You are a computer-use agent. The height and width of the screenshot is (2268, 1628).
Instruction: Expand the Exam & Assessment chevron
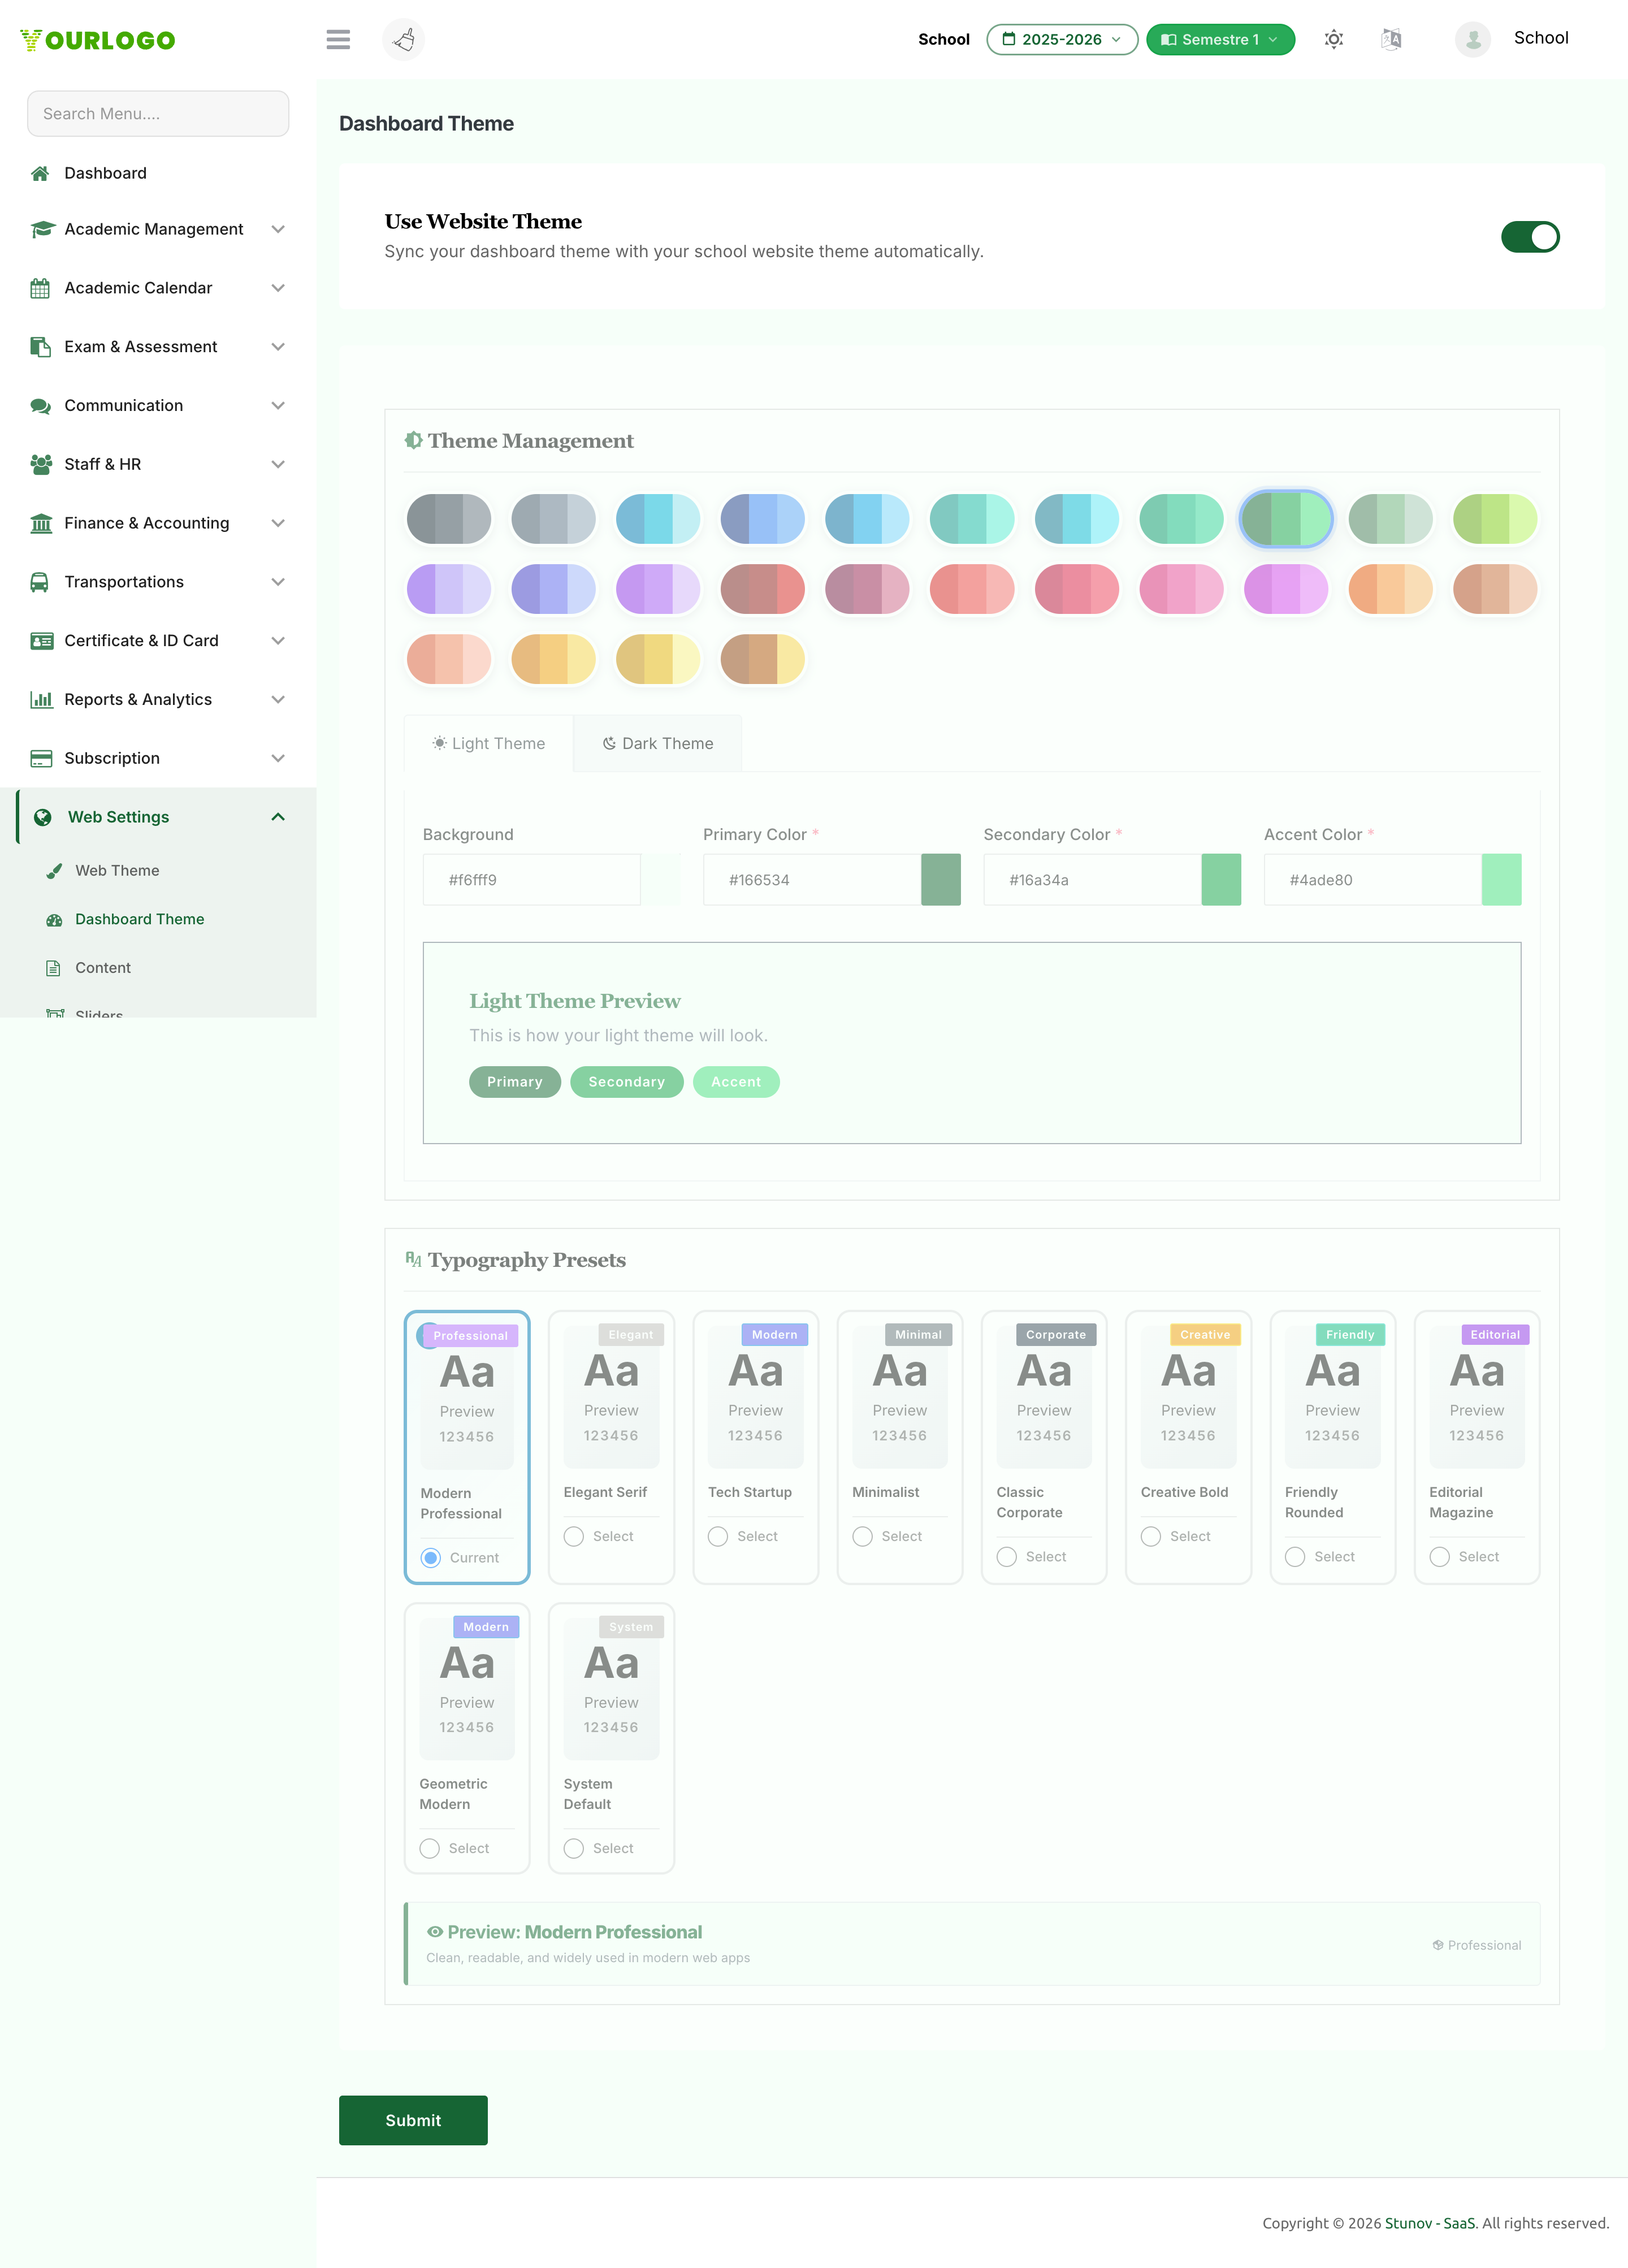point(278,347)
